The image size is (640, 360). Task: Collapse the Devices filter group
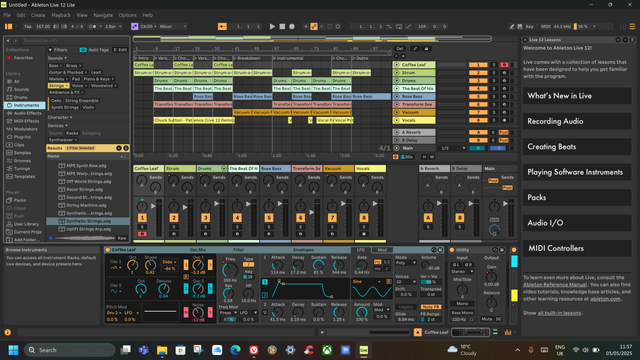click(x=58, y=126)
